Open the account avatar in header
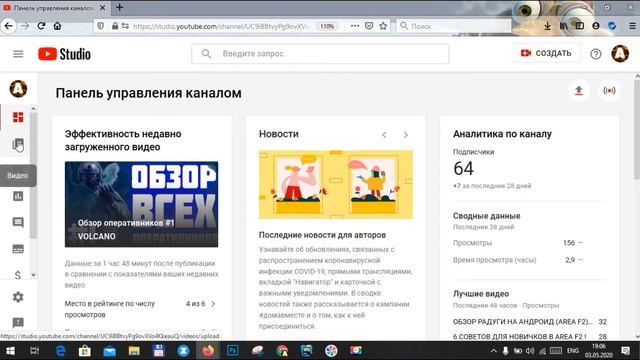Image resolution: width=640 pixels, height=360 pixels. 620,53
